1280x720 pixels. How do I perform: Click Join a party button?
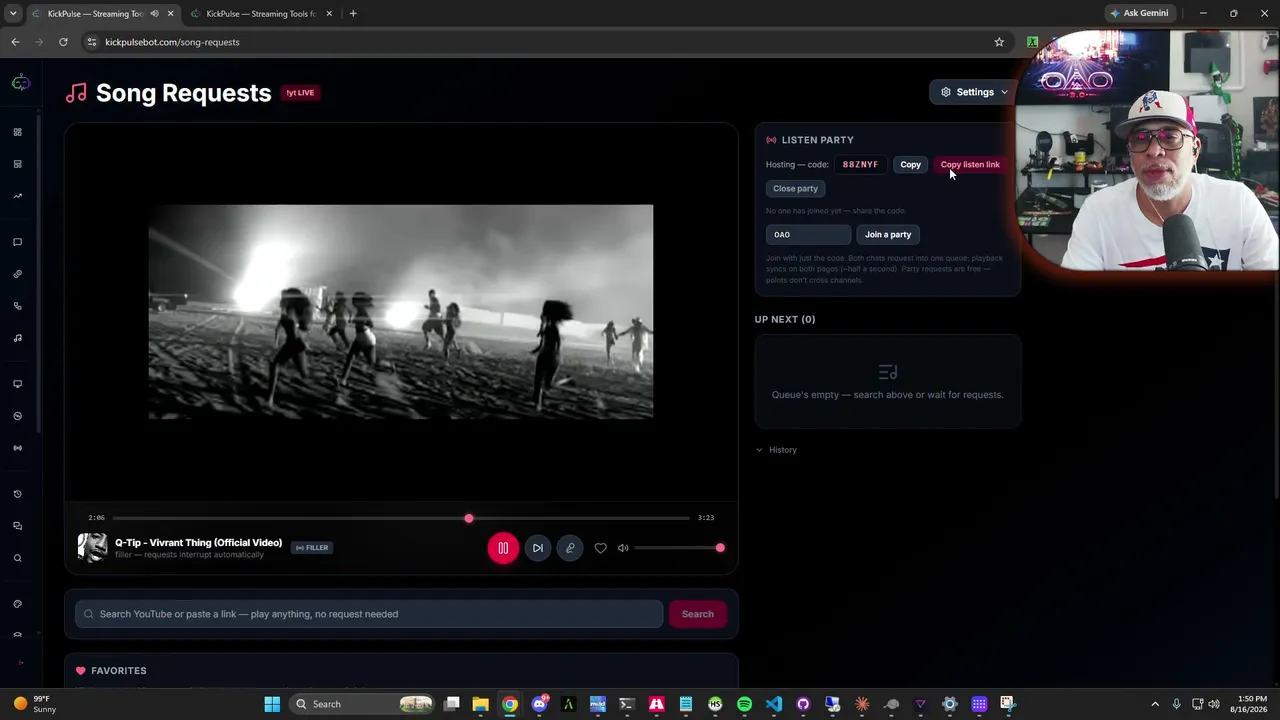pos(888,234)
